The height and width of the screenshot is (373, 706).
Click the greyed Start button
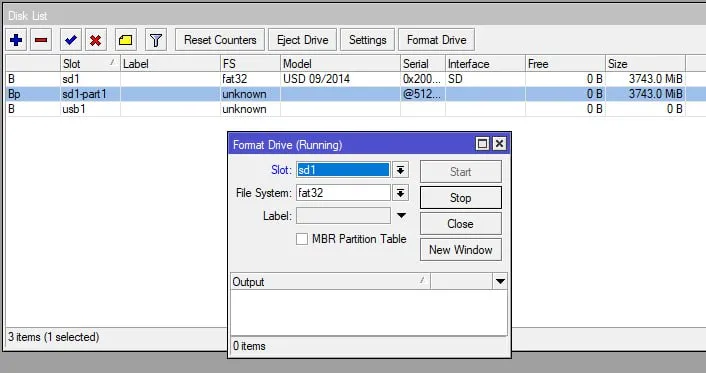[x=461, y=172]
